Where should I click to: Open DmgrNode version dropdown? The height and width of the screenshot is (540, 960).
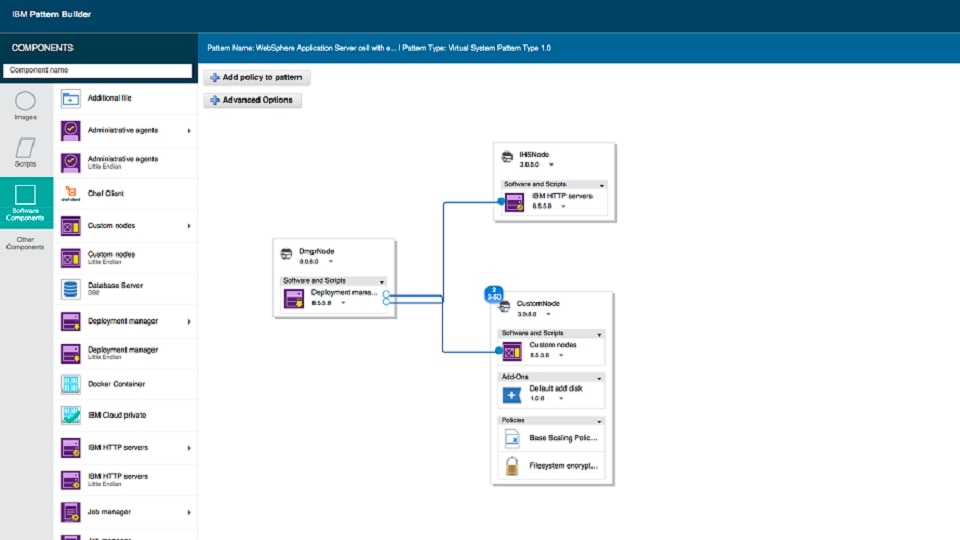[x=331, y=261]
